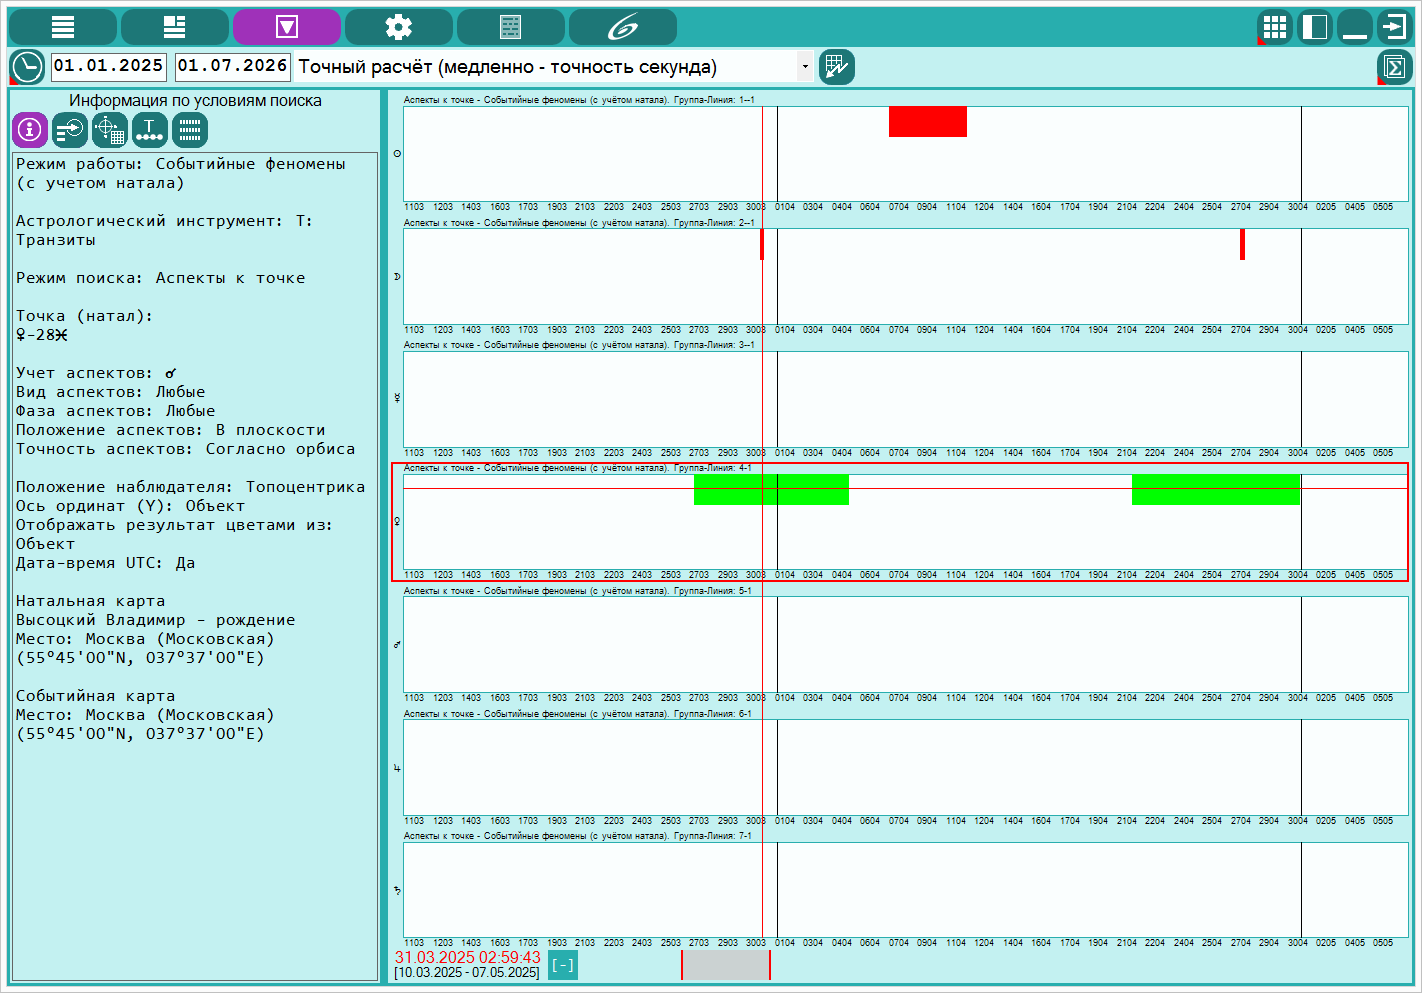Click the list with arrow-circle icon
The image size is (1422, 993).
point(70,130)
